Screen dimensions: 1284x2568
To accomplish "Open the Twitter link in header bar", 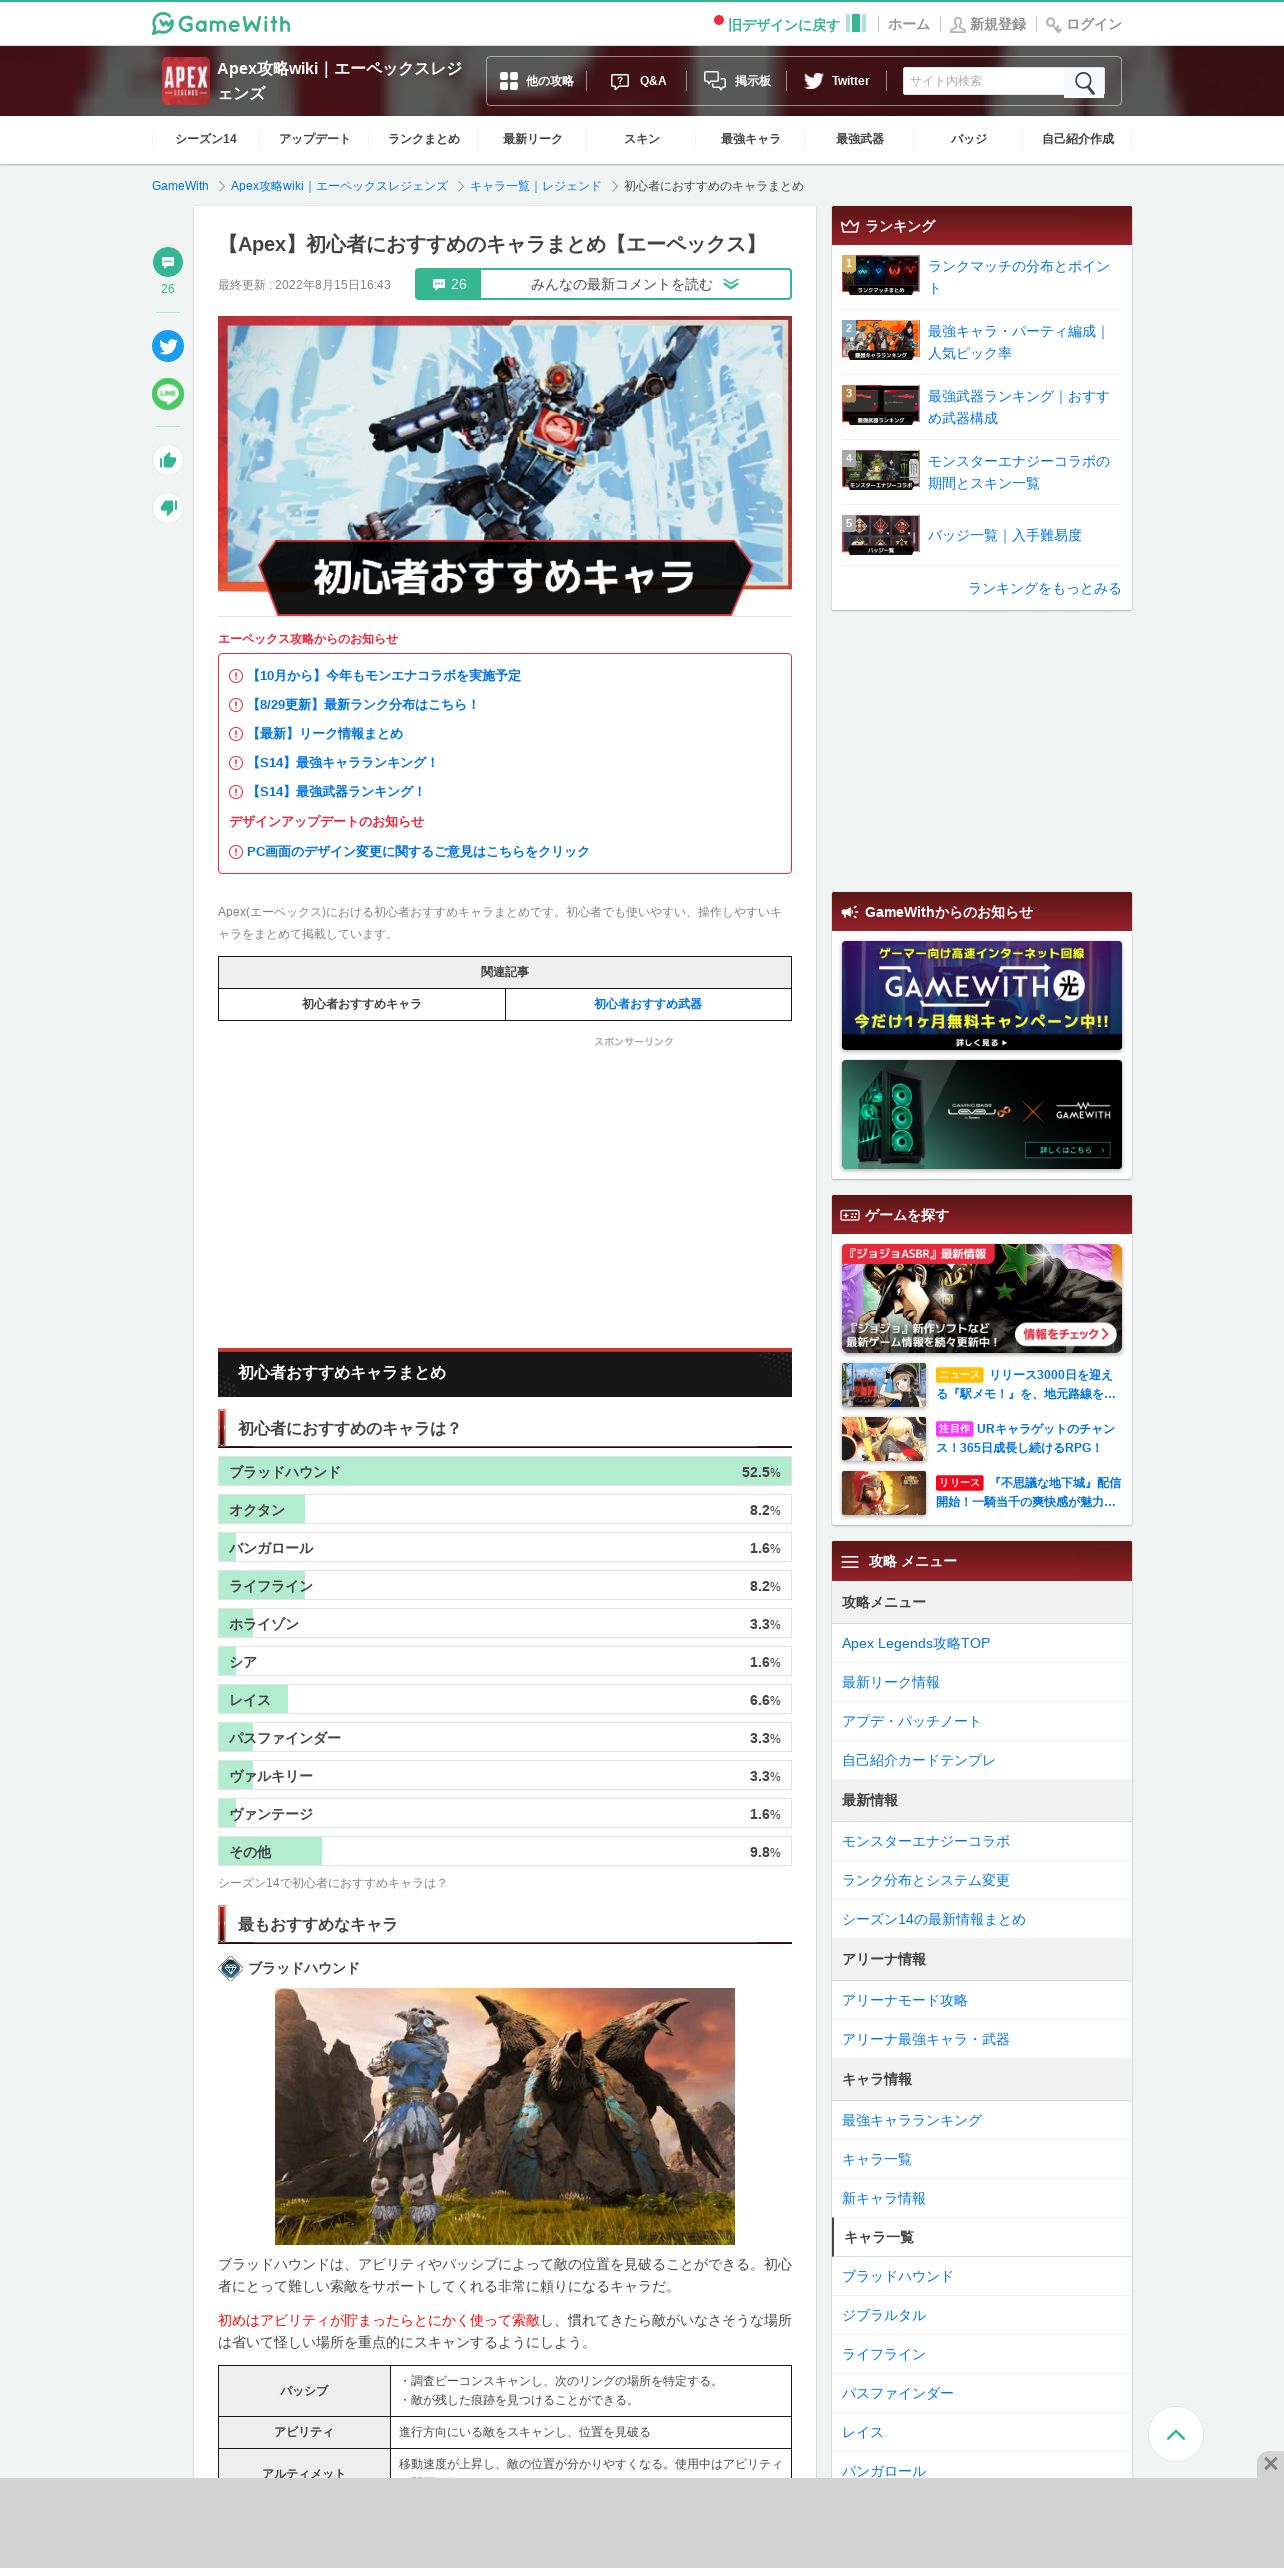I will [x=837, y=81].
